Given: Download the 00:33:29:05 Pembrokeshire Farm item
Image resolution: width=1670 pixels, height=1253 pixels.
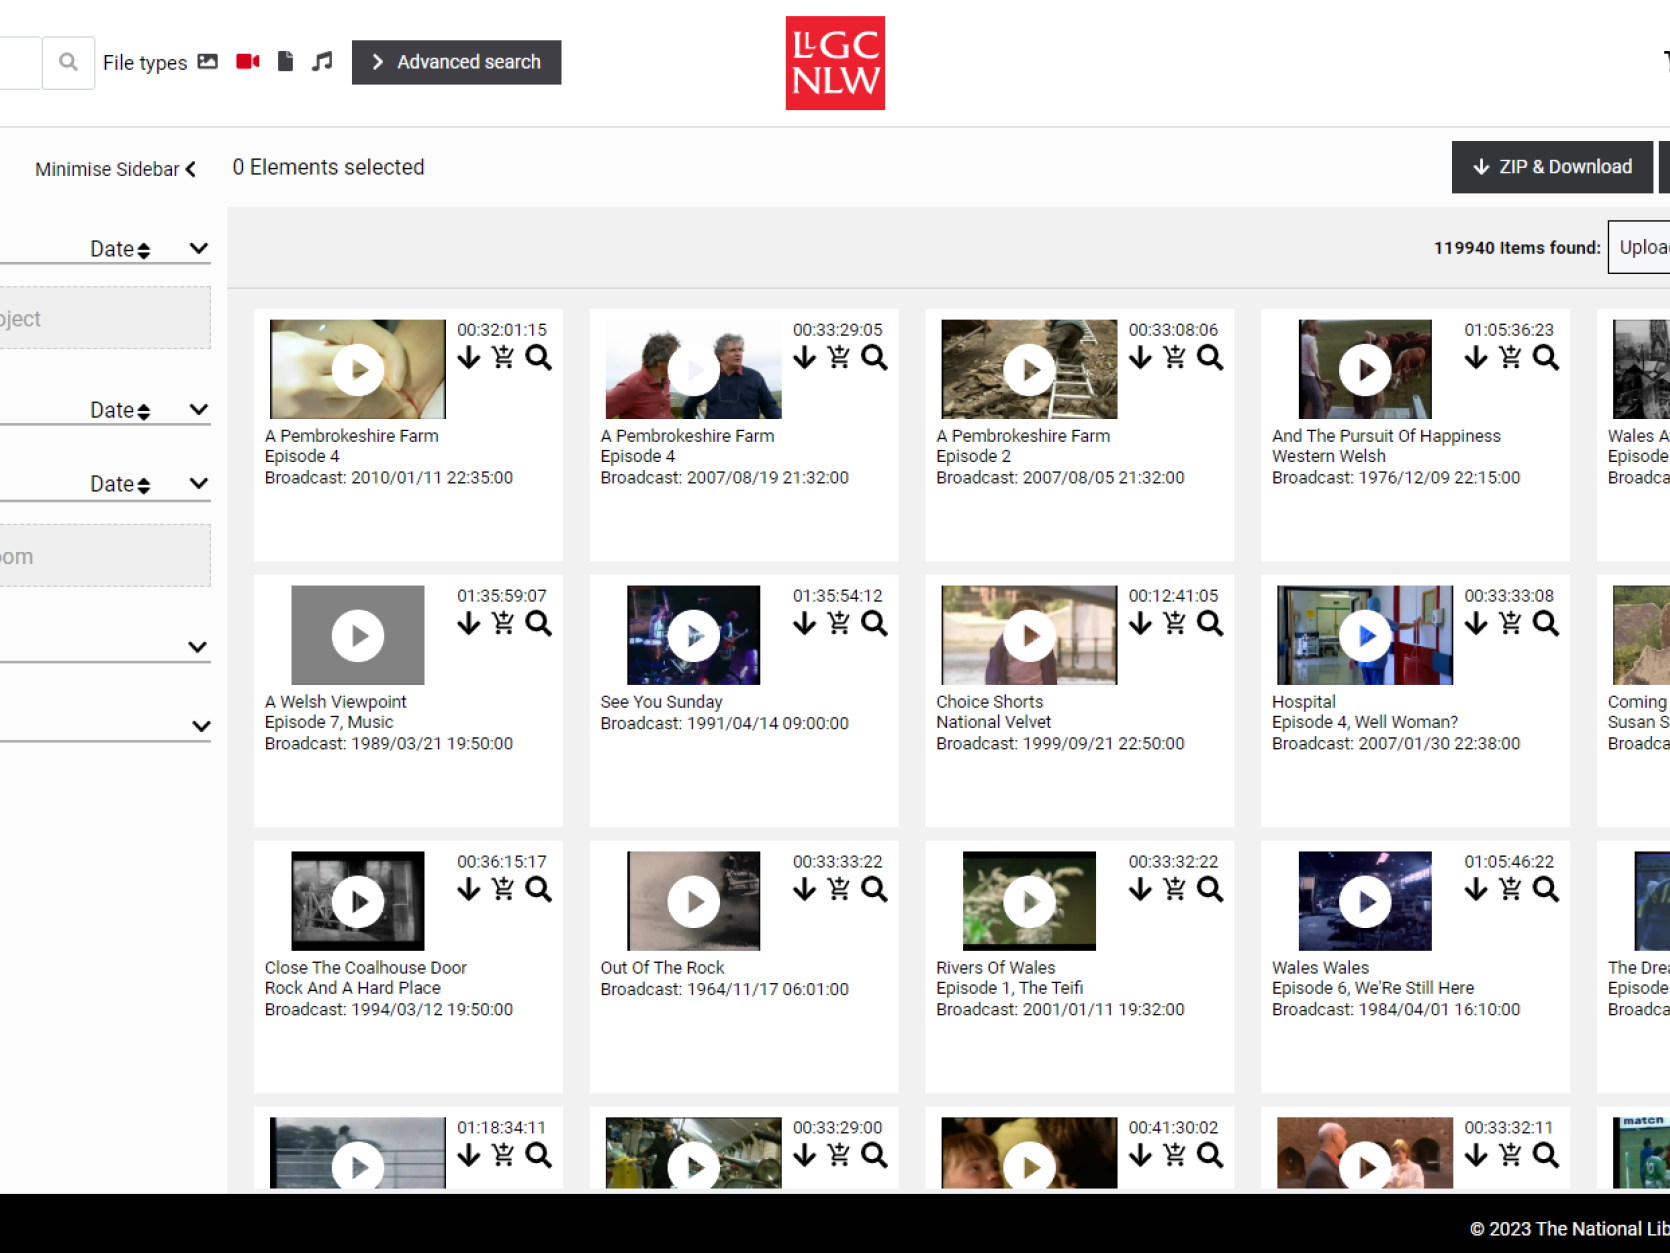Looking at the screenshot, I should [805, 357].
